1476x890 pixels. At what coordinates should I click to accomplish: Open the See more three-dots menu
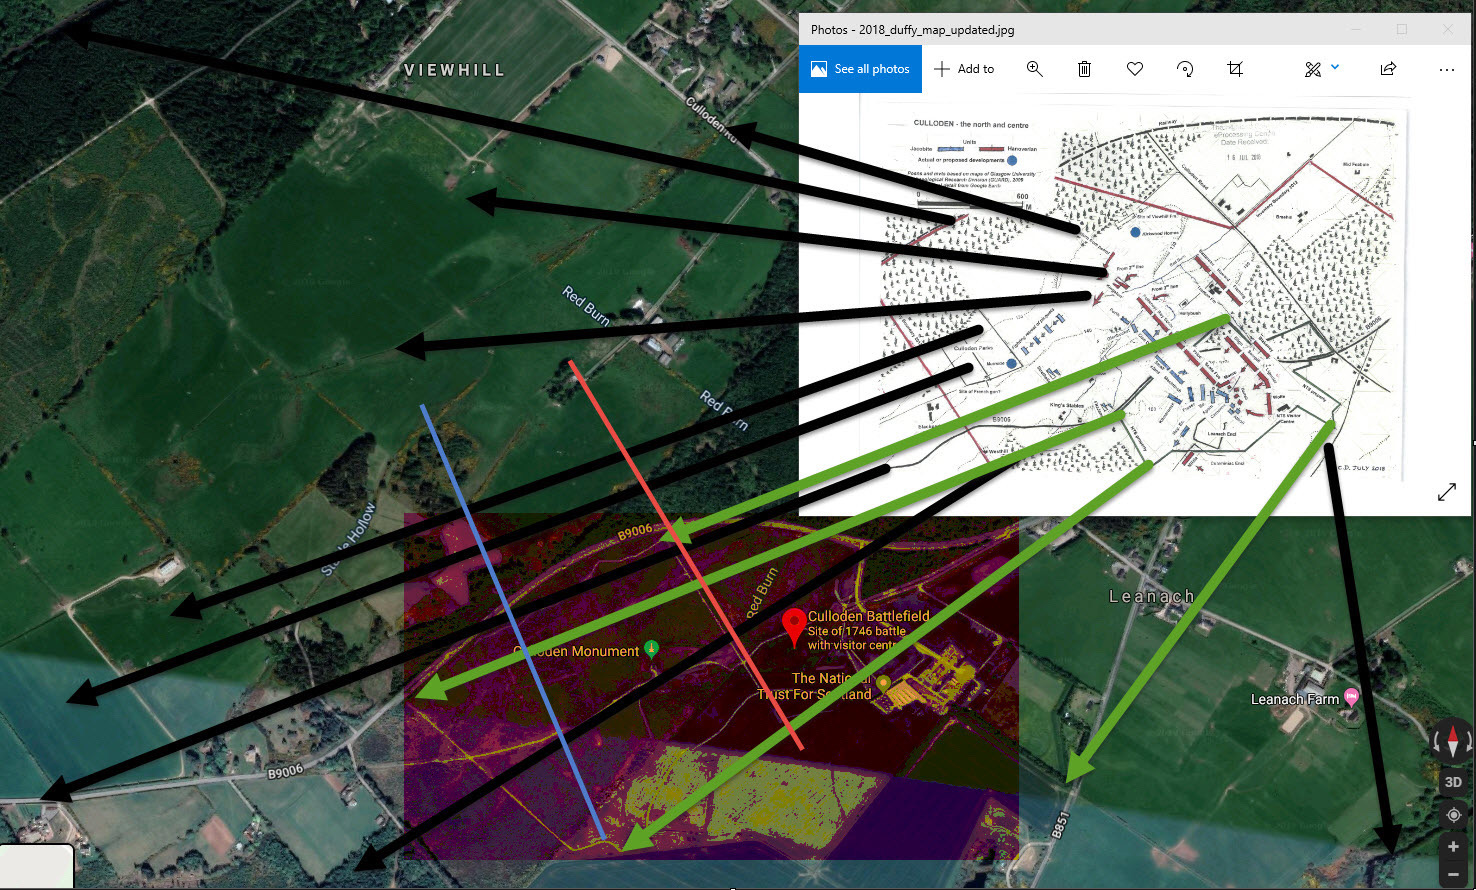[x=1446, y=69]
